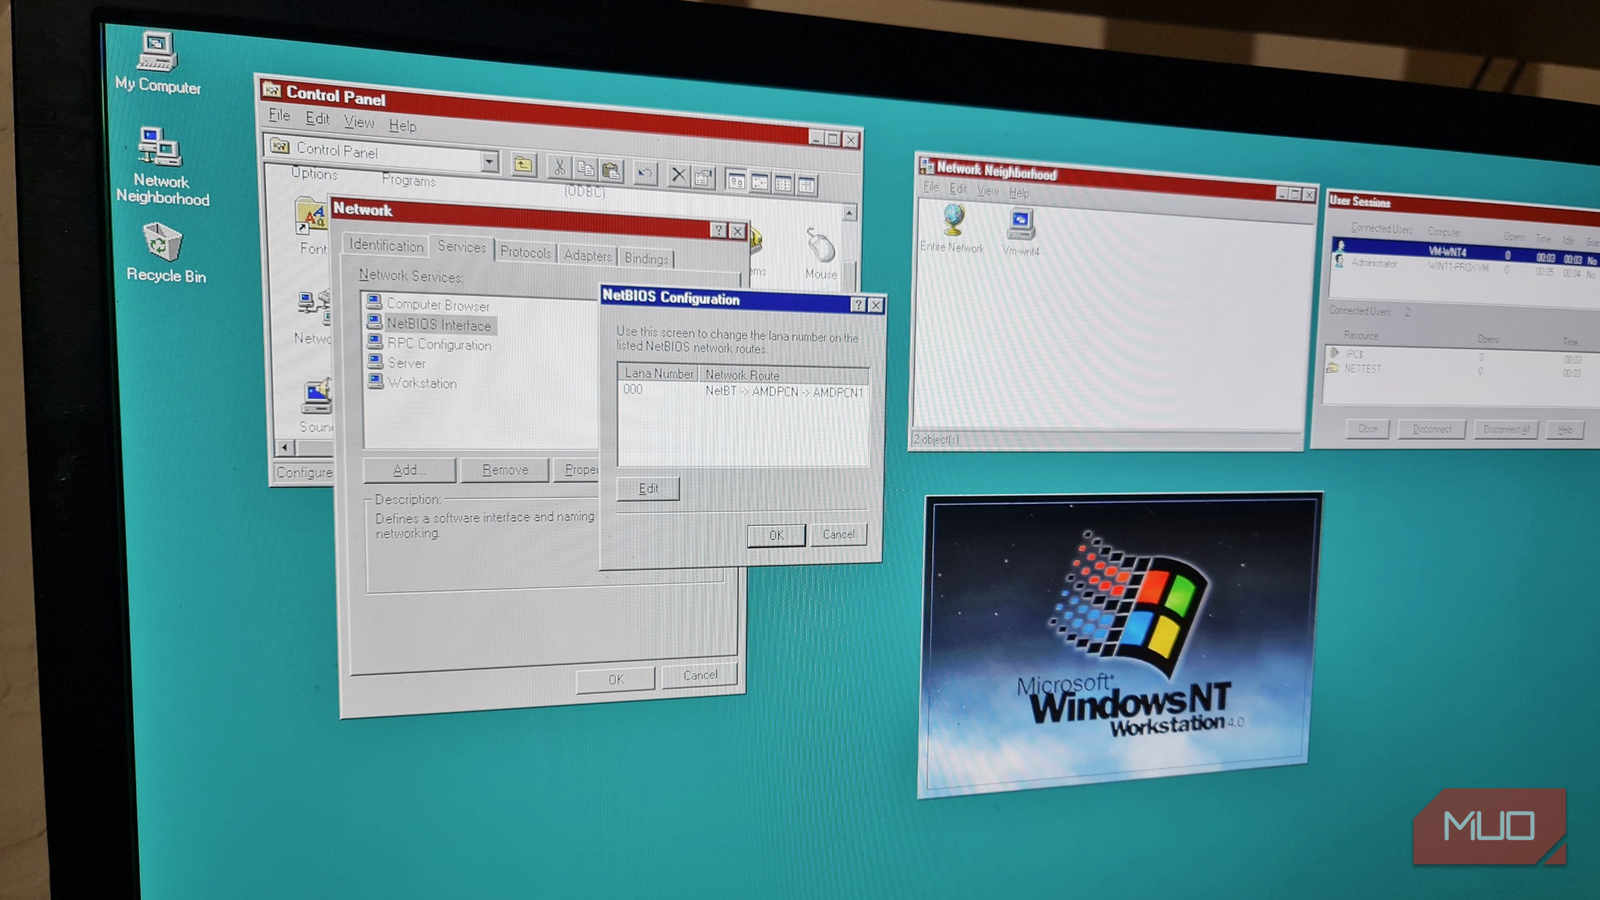1600x900 pixels.
Task: Open the Network Neighborhood desktop icon
Action: point(161,166)
